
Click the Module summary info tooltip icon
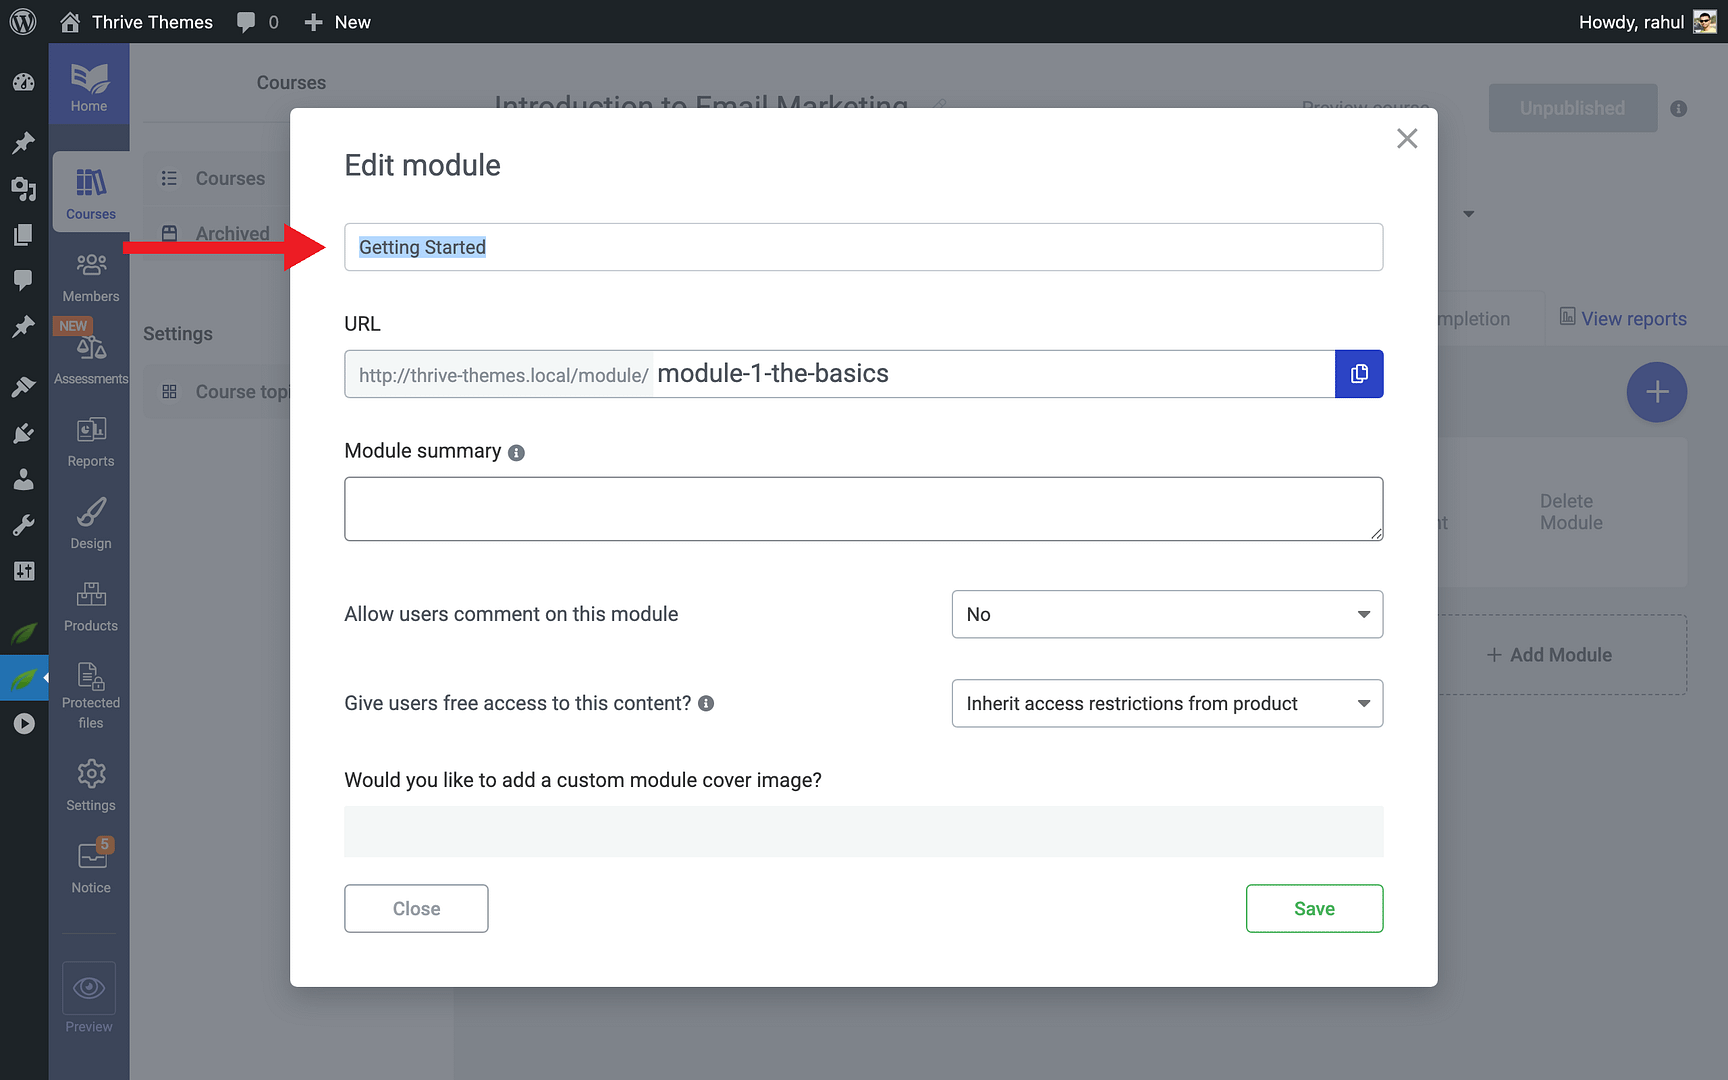(516, 452)
